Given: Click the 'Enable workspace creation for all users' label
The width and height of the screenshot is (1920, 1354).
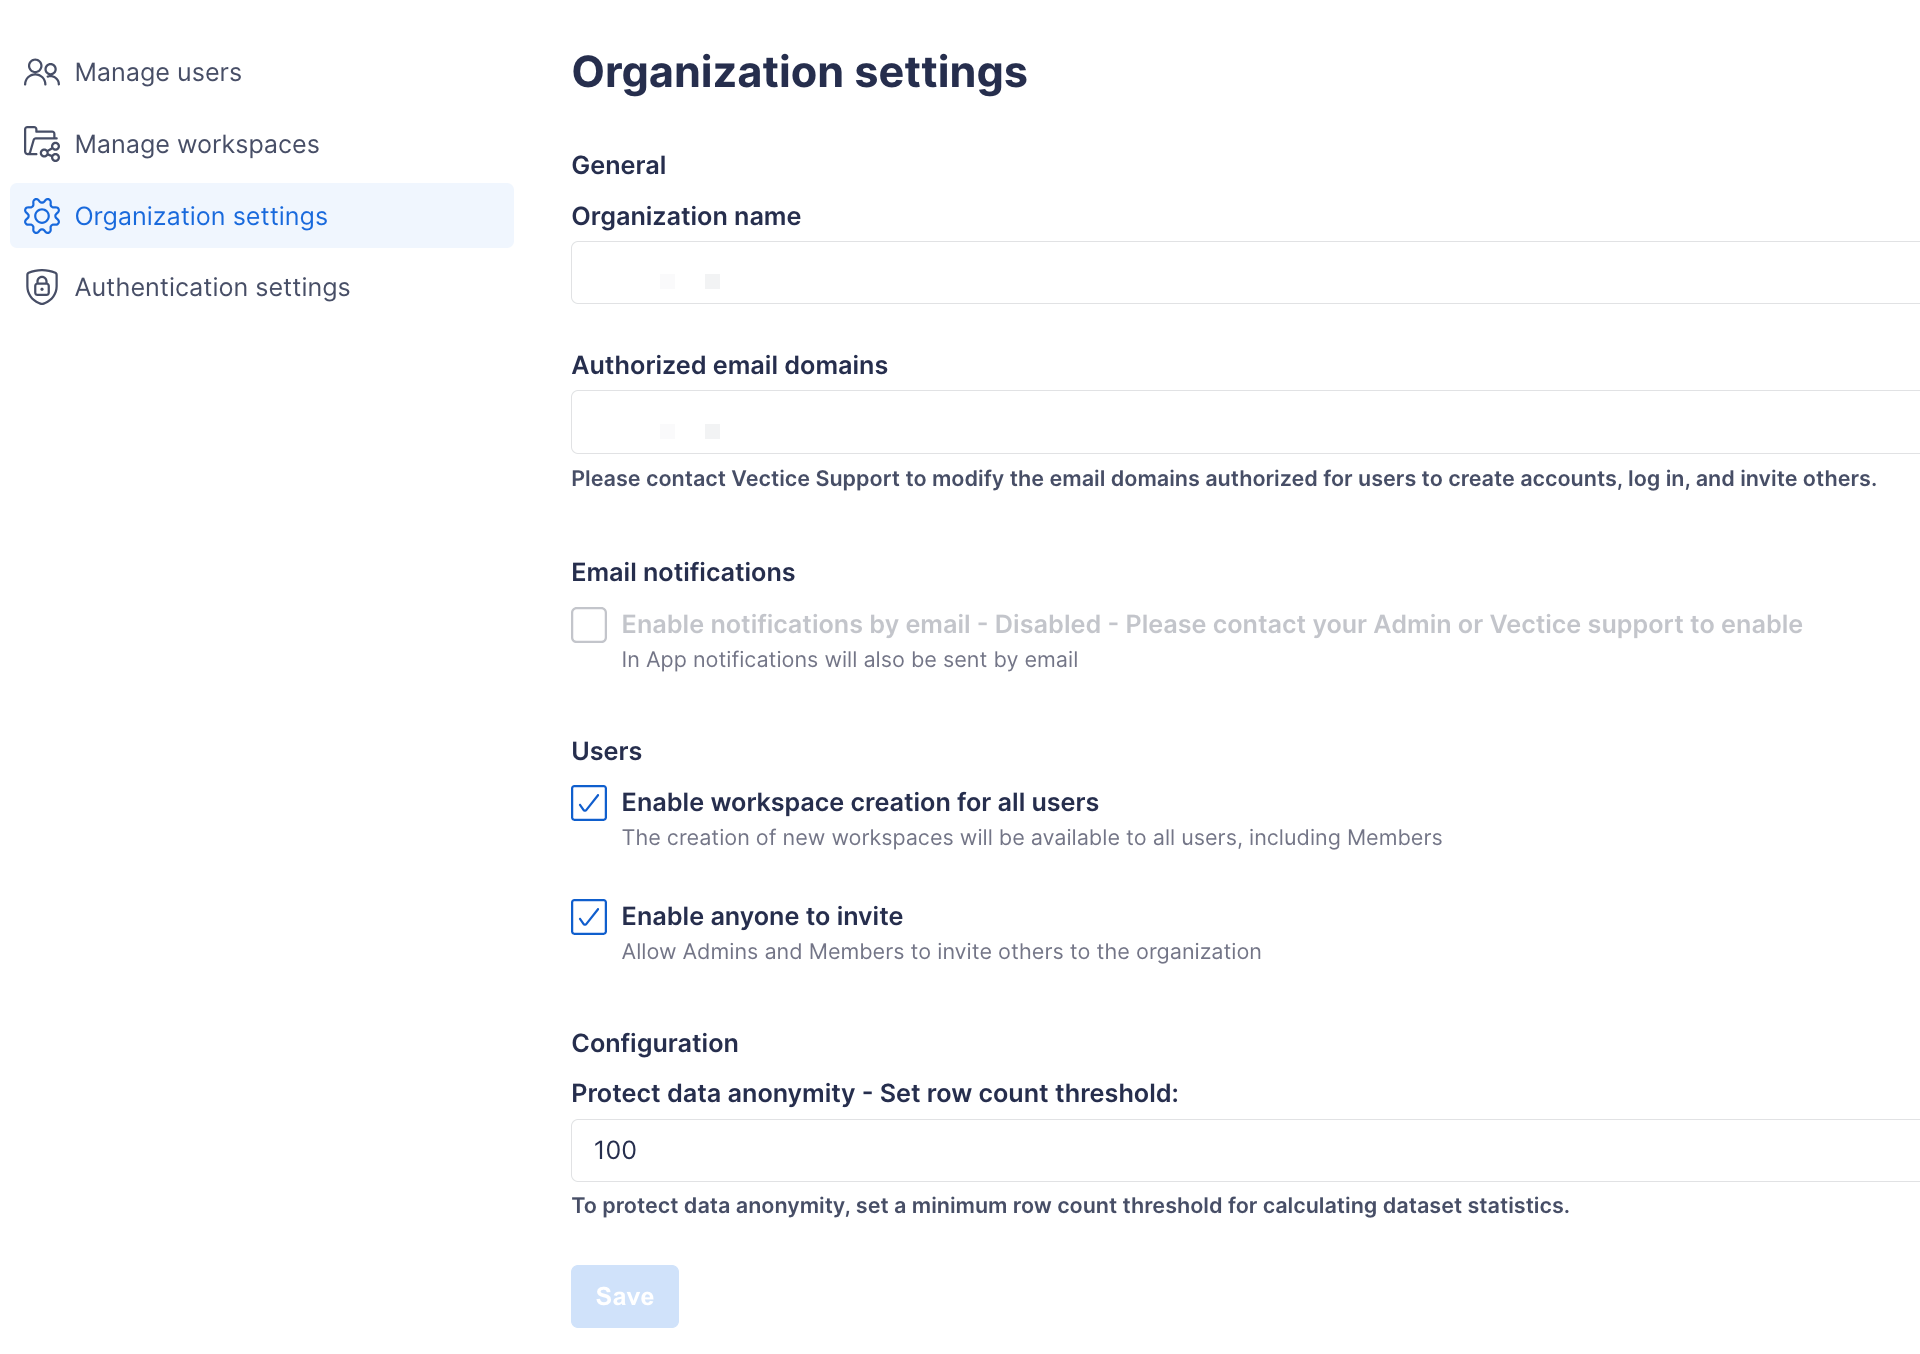Looking at the screenshot, I should click(860, 803).
